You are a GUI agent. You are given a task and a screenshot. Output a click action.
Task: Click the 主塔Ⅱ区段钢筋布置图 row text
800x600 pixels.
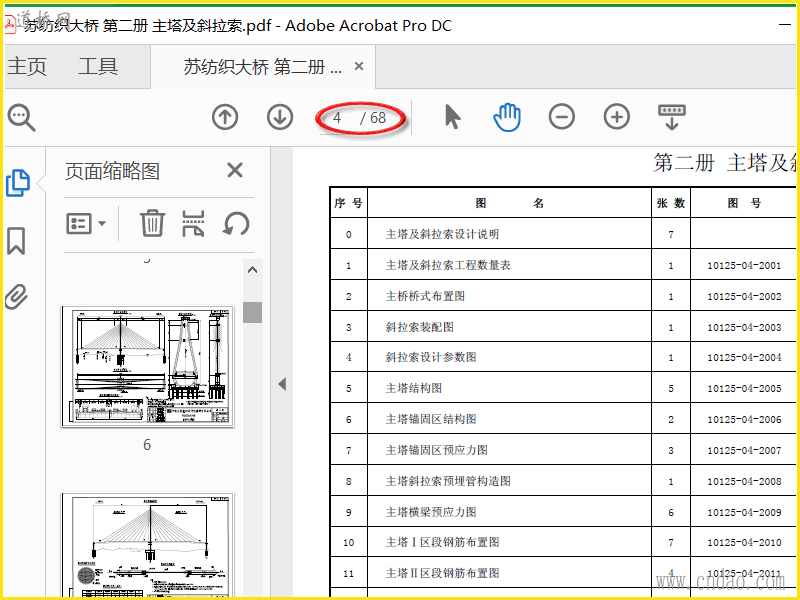tap(442, 573)
